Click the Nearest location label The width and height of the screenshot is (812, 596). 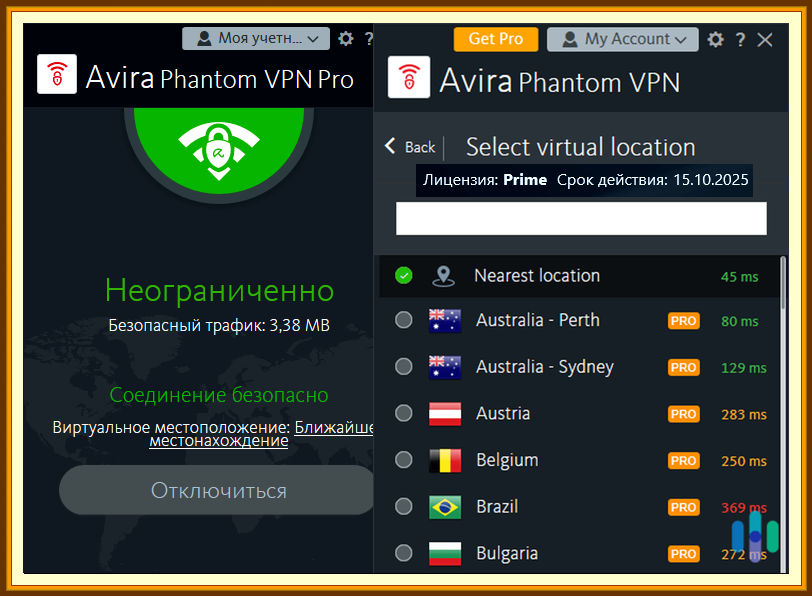point(537,276)
